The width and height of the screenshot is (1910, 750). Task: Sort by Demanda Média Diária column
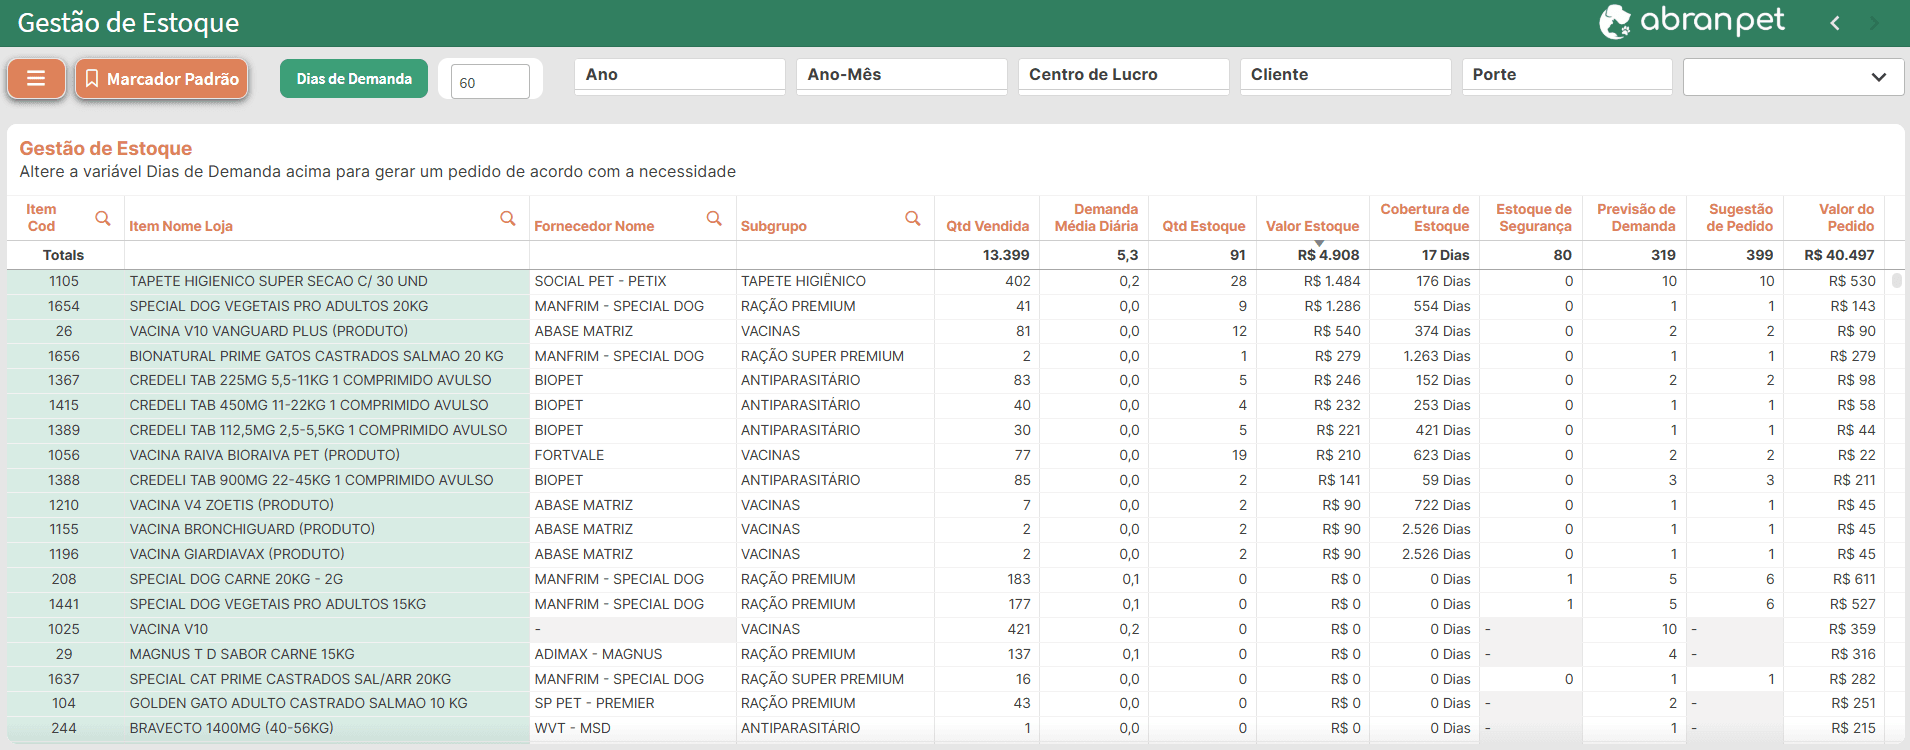[x=1096, y=218]
